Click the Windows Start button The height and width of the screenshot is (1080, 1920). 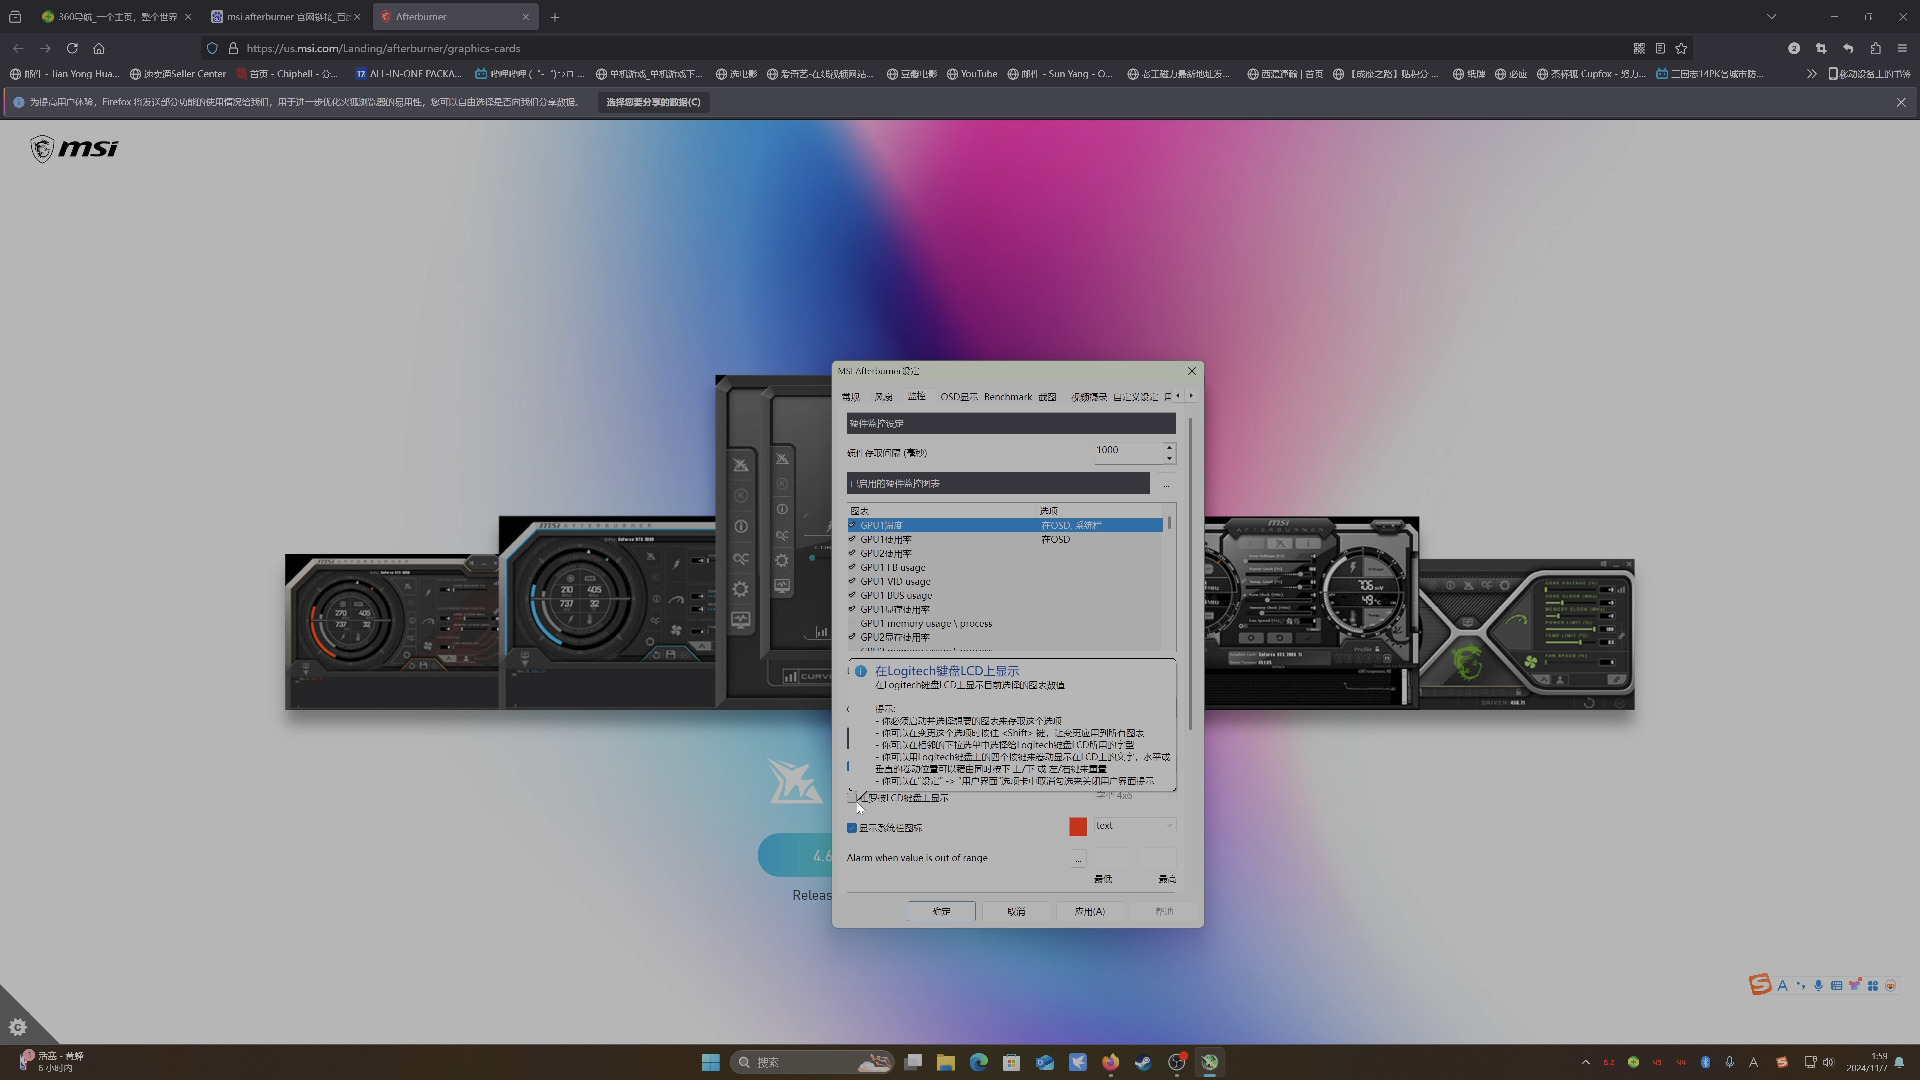[711, 1062]
